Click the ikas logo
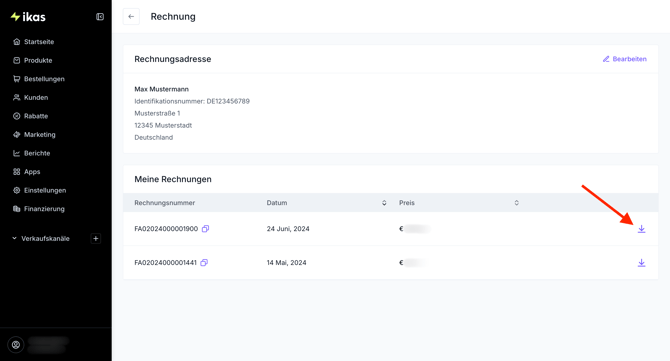 click(28, 17)
